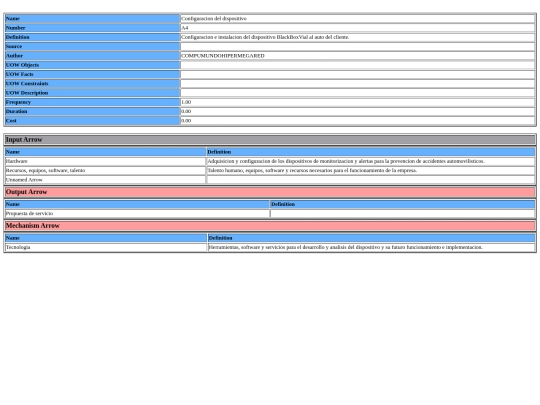Select the 'Recursos, equipos, software, talento' row
Image resolution: width=540 pixels, height=405 pixels.
pyautogui.click(x=105, y=170)
